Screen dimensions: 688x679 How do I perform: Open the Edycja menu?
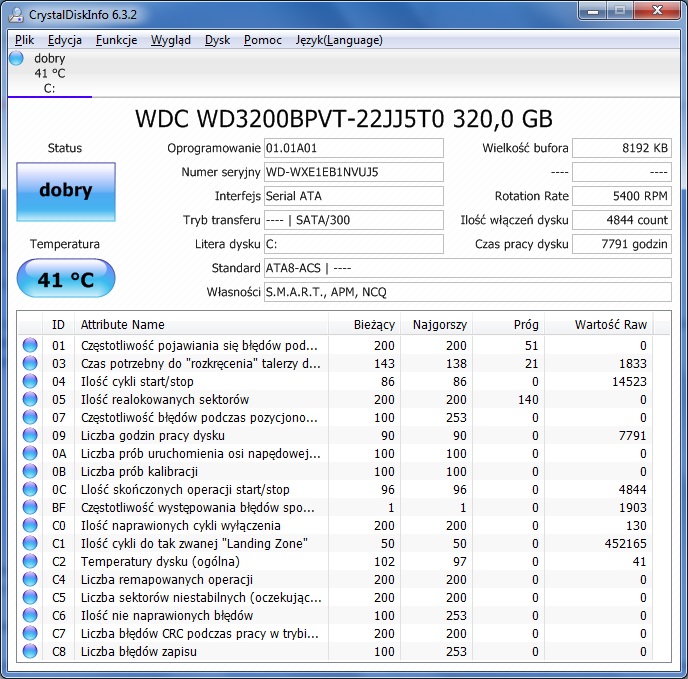click(64, 40)
